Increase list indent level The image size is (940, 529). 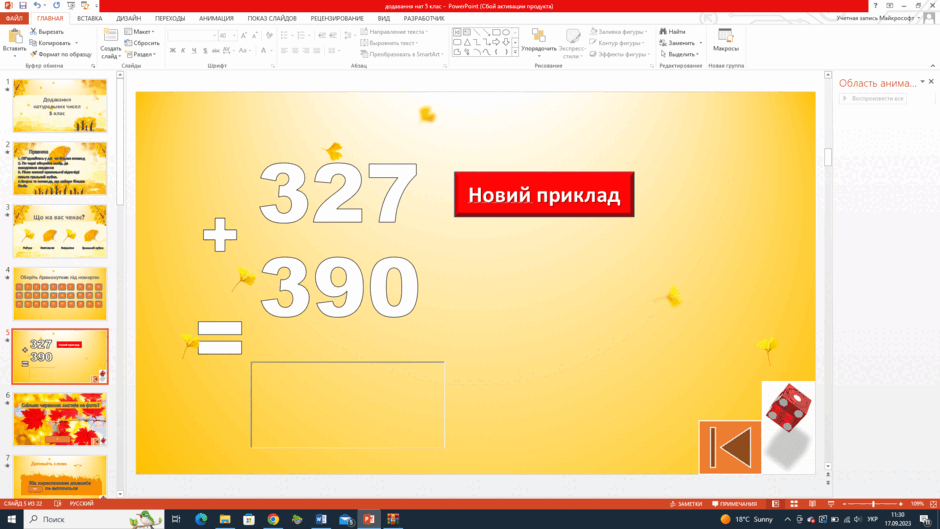click(x=333, y=35)
